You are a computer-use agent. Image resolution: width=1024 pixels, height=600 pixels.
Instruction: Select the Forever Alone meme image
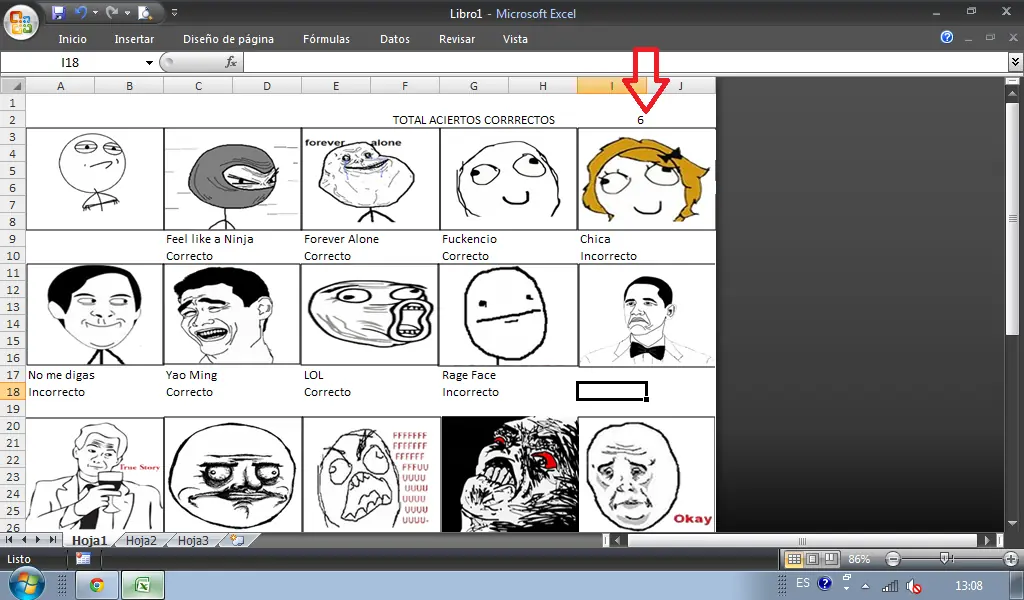point(370,179)
